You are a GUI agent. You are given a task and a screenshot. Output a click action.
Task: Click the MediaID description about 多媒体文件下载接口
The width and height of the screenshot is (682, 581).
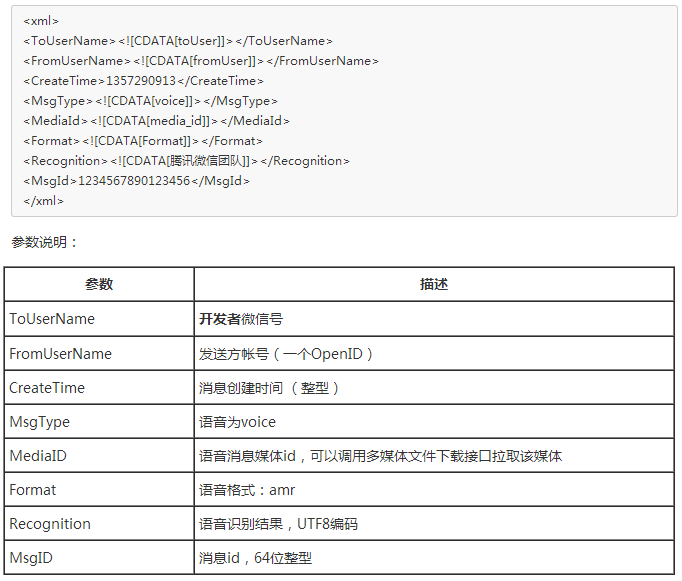click(x=380, y=456)
